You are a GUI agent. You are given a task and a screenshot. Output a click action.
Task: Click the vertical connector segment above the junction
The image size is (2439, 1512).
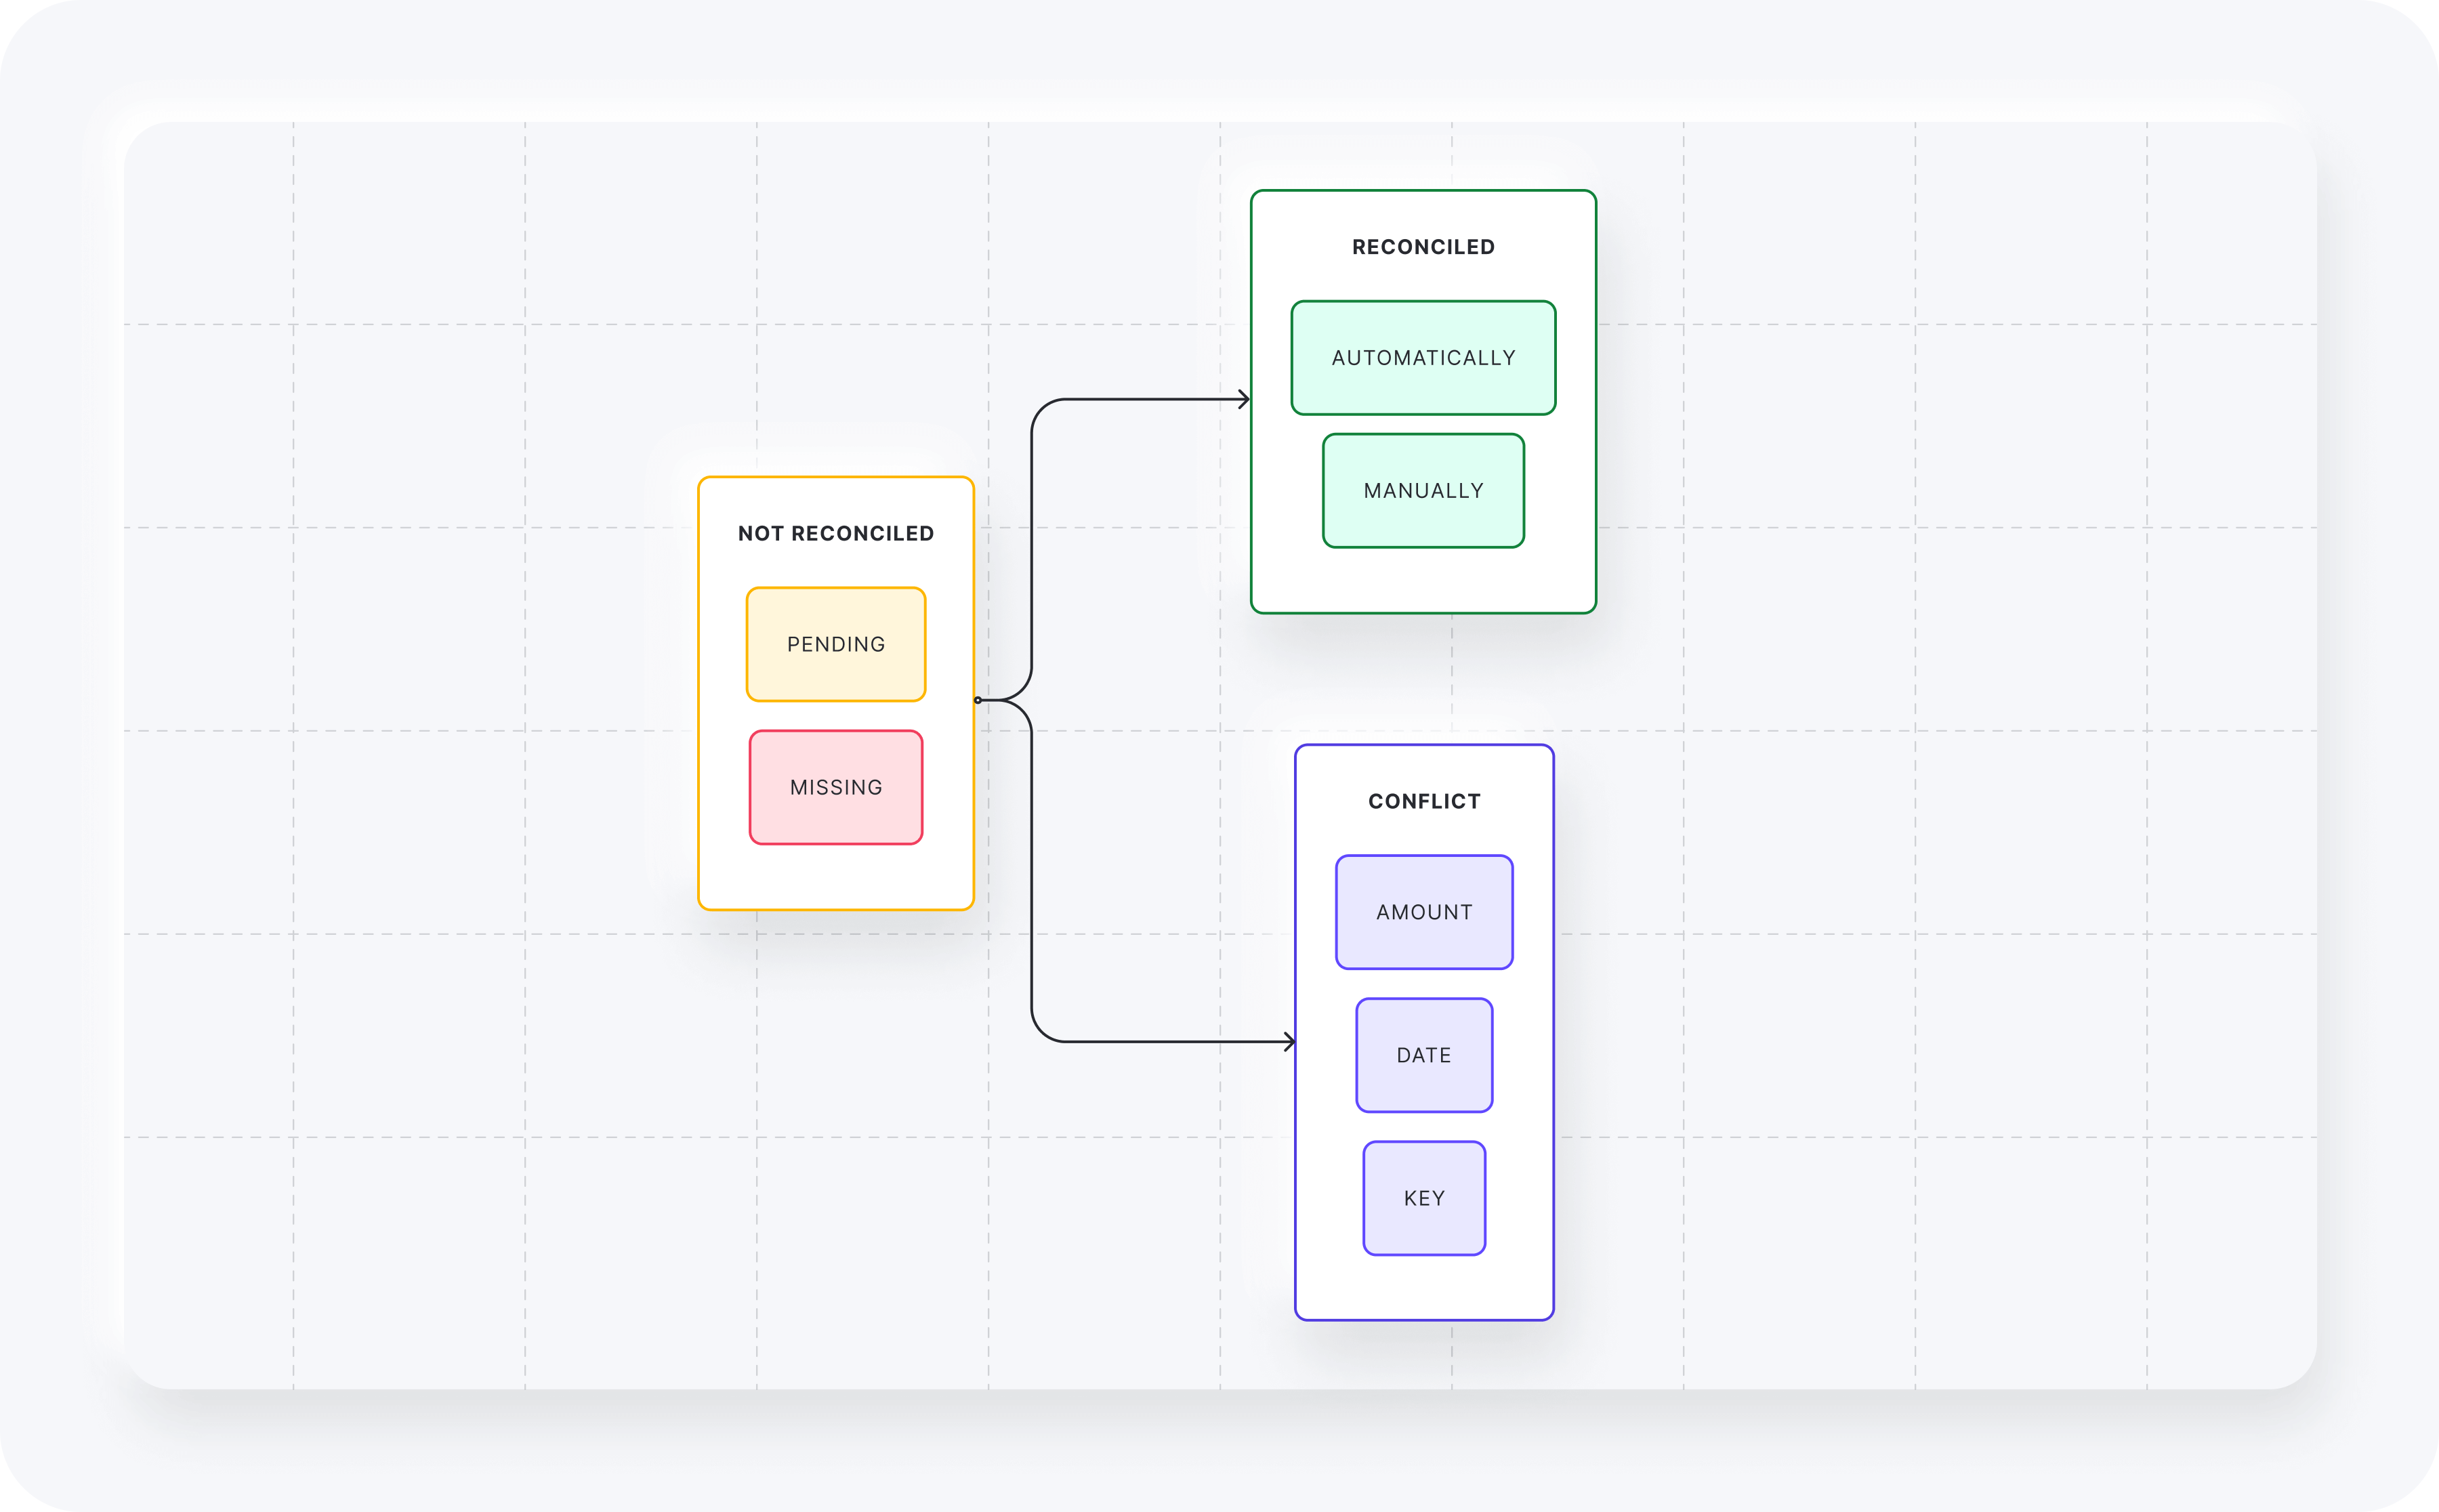coord(1032,550)
